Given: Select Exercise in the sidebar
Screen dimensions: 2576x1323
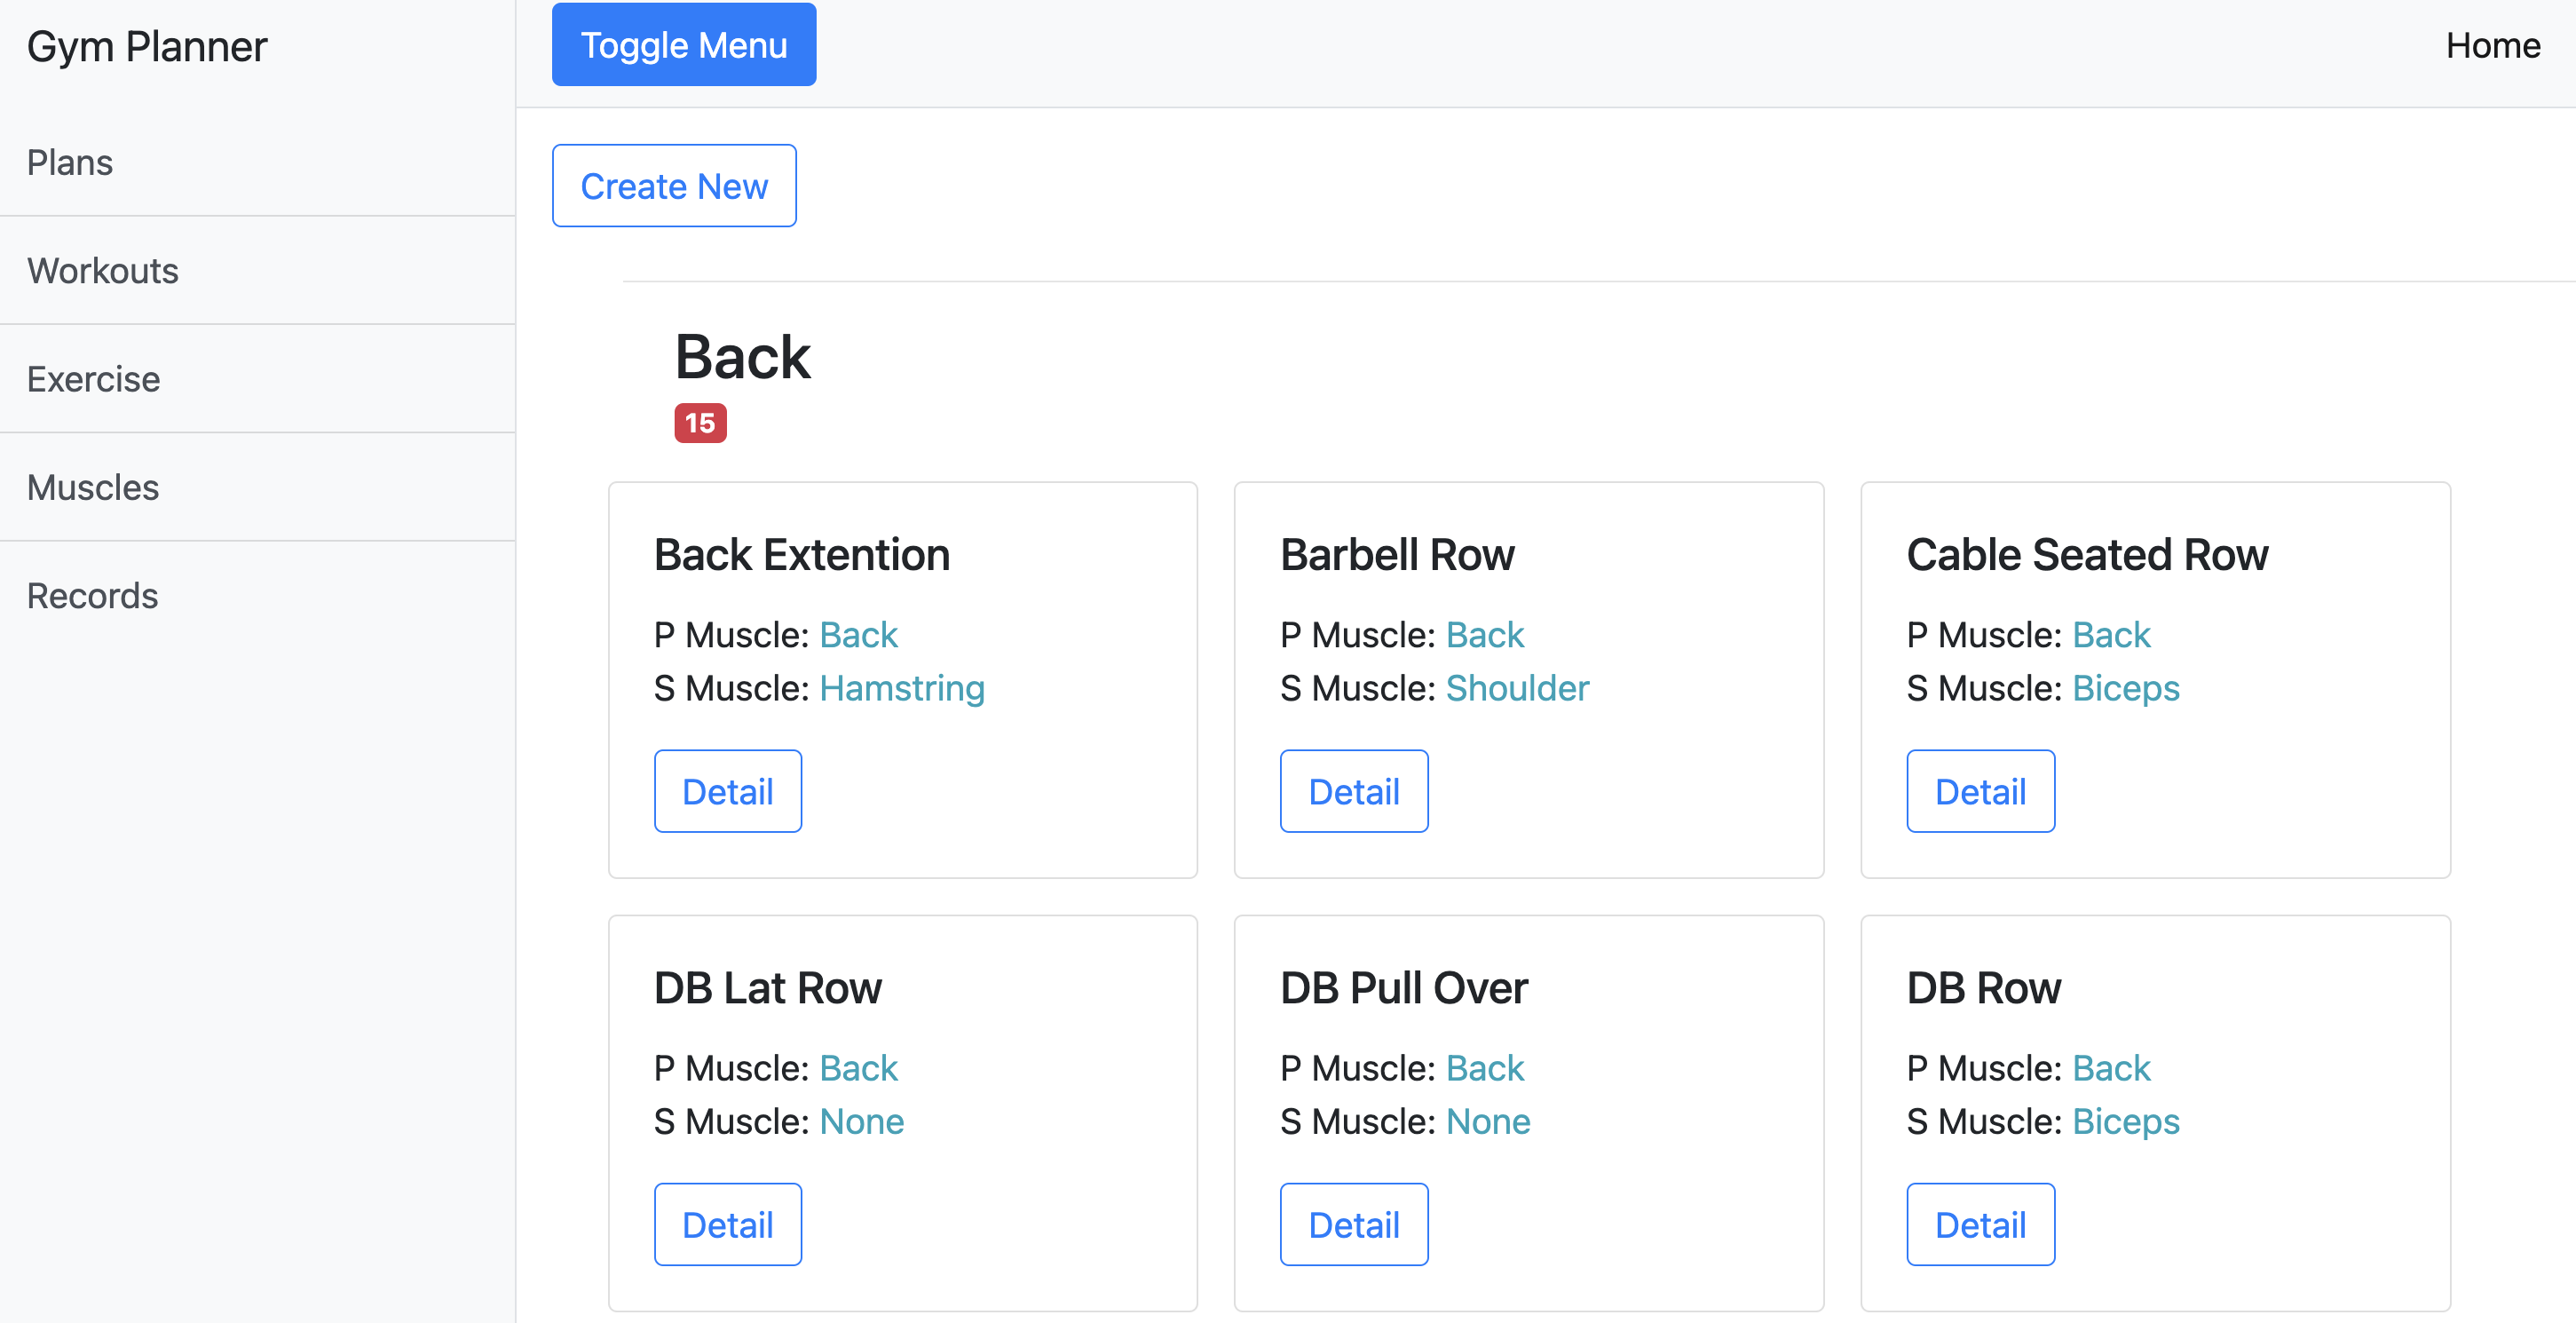Looking at the screenshot, I should pyautogui.click(x=93, y=379).
